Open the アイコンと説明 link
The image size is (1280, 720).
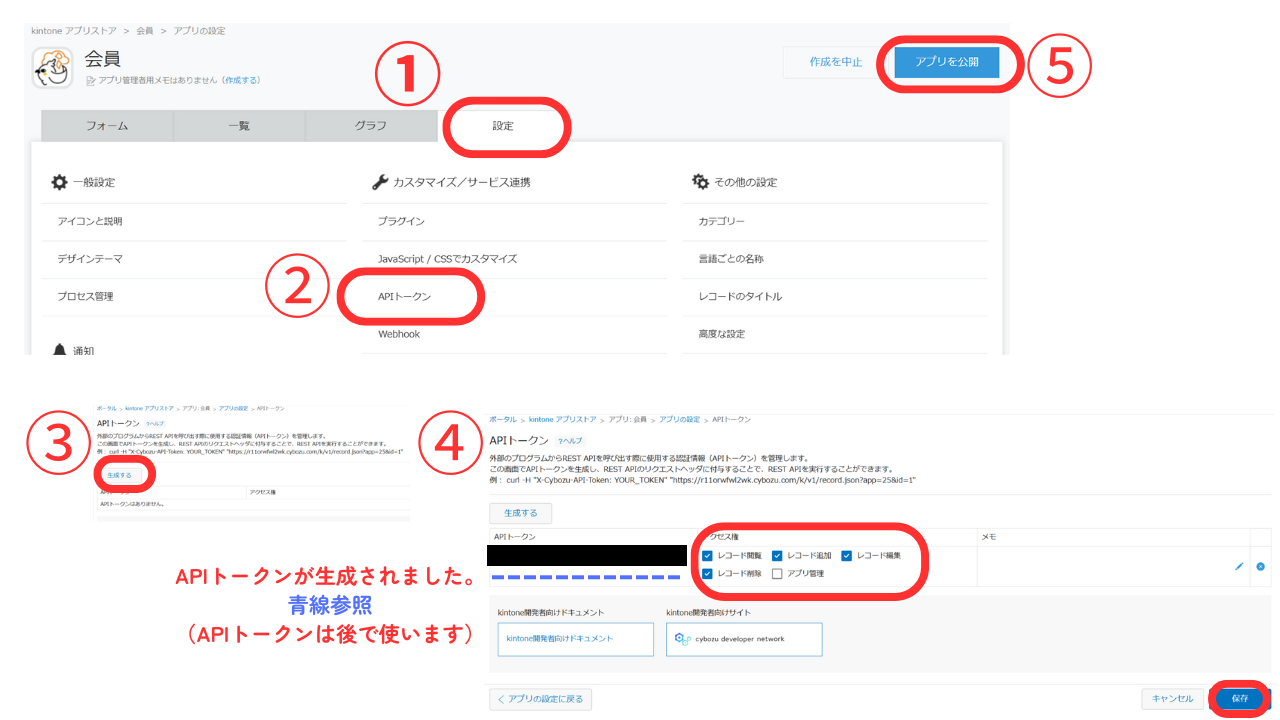coord(90,221)
